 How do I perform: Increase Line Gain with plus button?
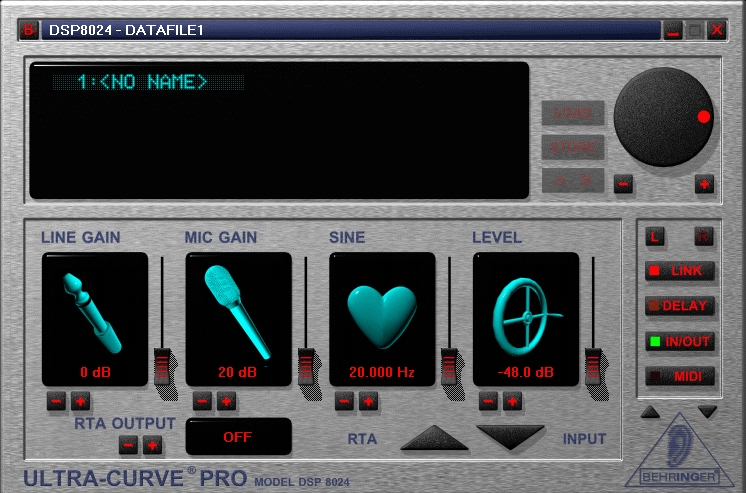(80, 402)
